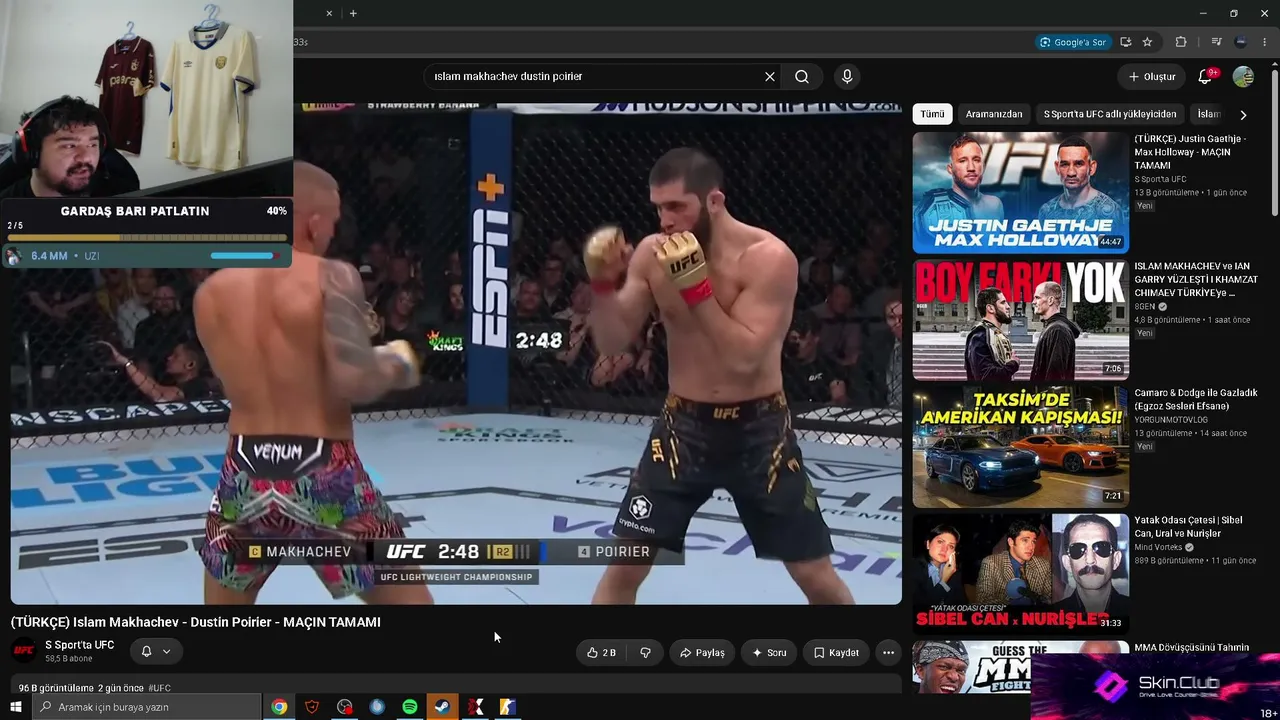This screenshot has width=1280, height=720.
Task: Click the main video player to pause
Action: pos(456,353)
